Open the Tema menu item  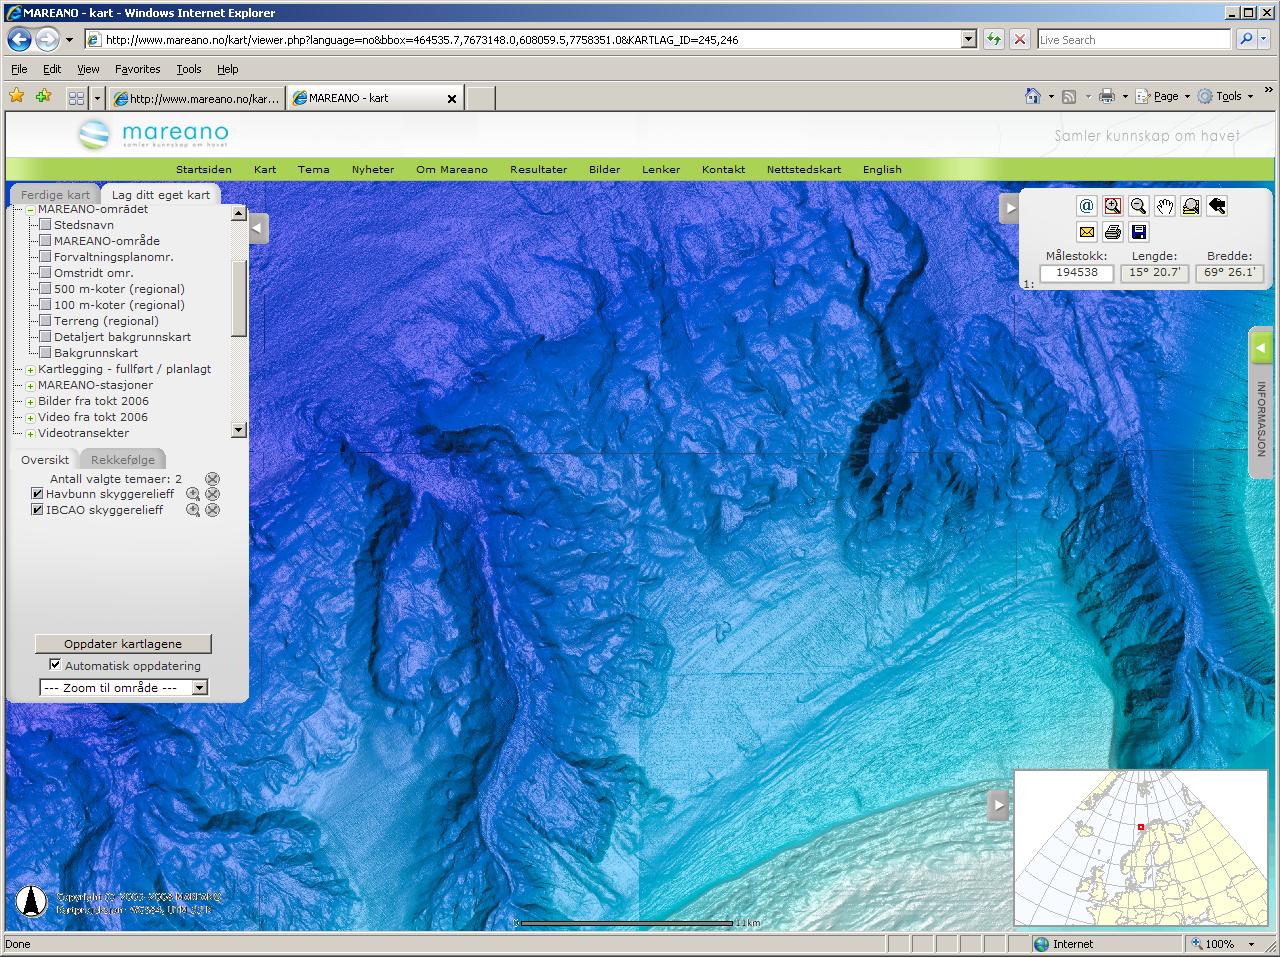[x=313, y=169]
